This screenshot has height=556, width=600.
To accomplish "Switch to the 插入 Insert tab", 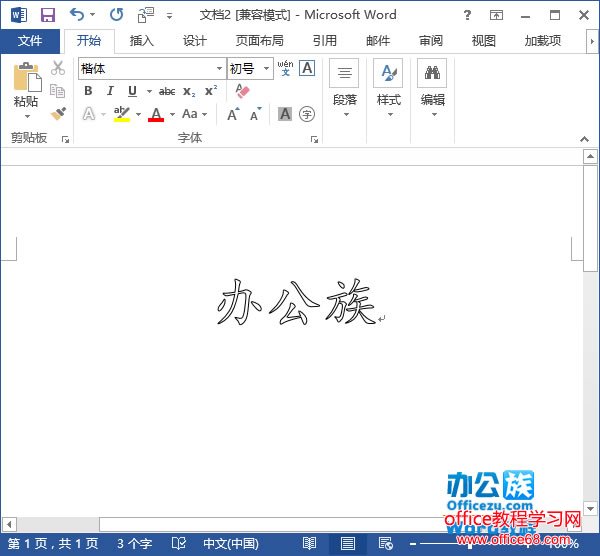I will pyautogui.click(x=141, y=41).
